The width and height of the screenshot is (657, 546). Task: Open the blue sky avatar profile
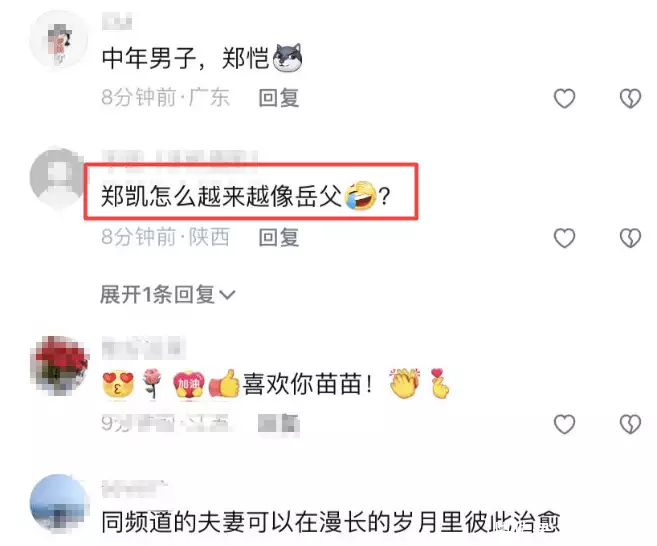pyautogui.click(x=59, y=503)
